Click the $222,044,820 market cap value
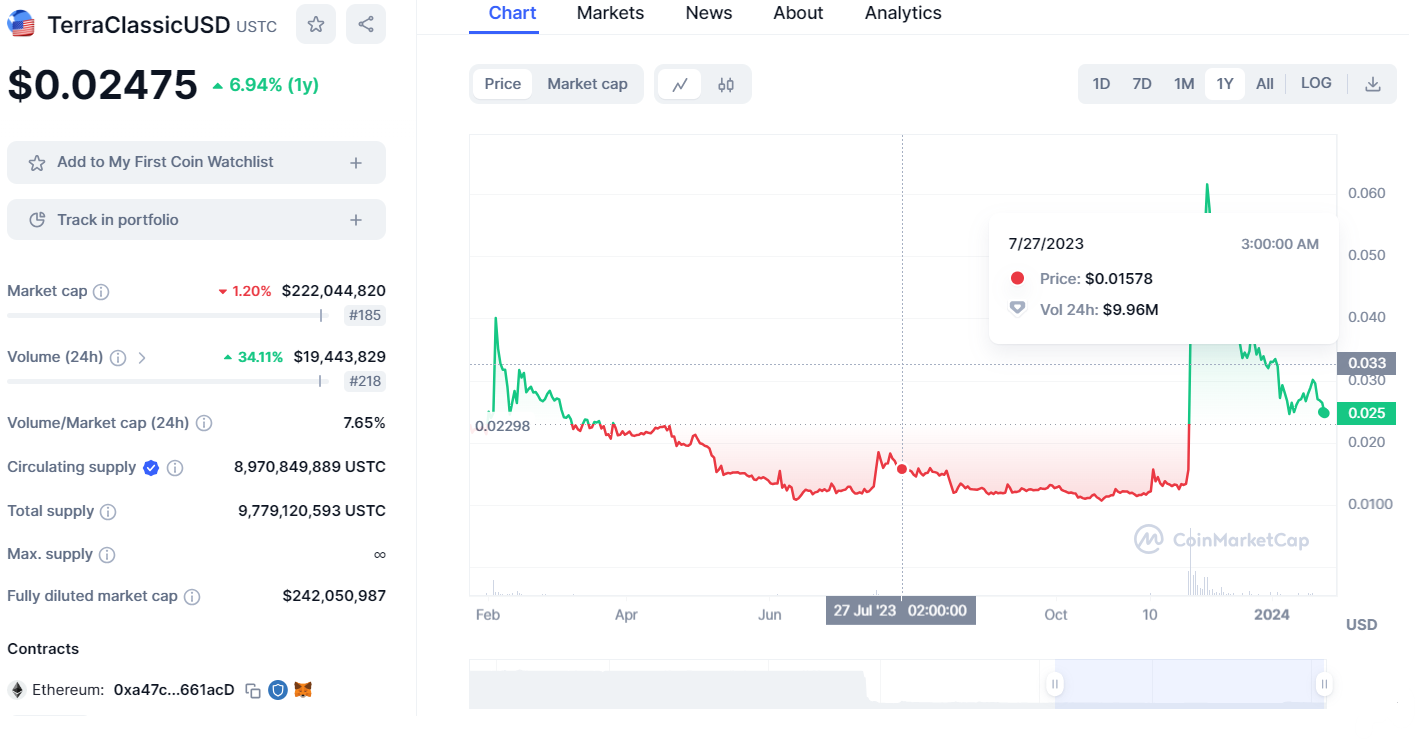 pos(334,291)
